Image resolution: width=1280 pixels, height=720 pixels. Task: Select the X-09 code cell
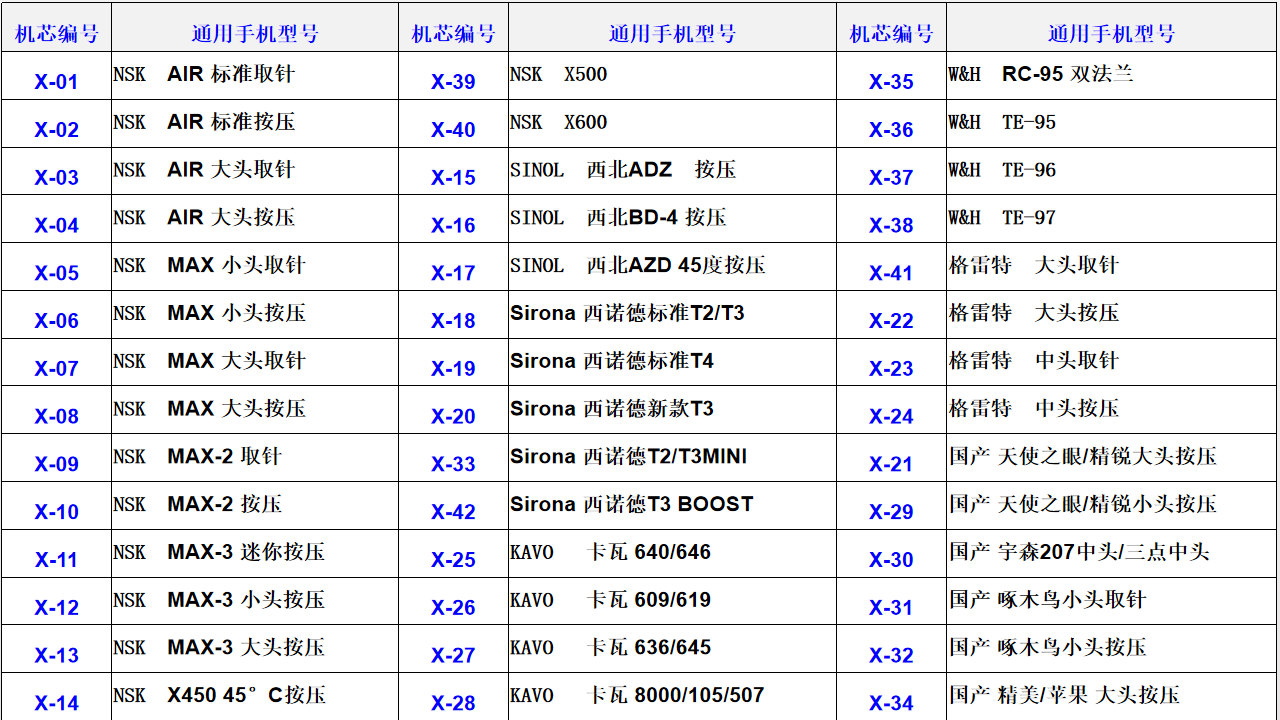(56, 458)
